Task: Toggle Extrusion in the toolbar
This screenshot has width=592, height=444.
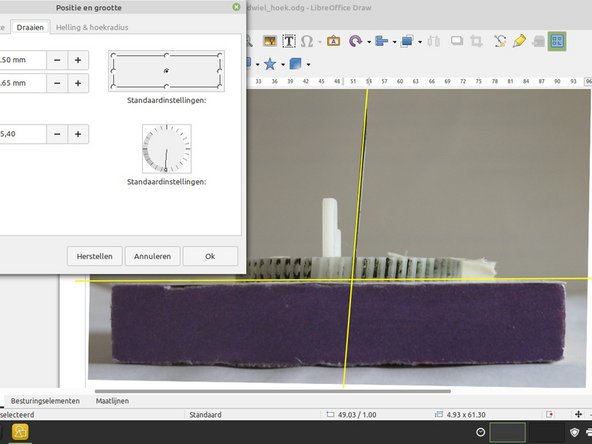Action: pyautogui.click(x=538, y=41)
